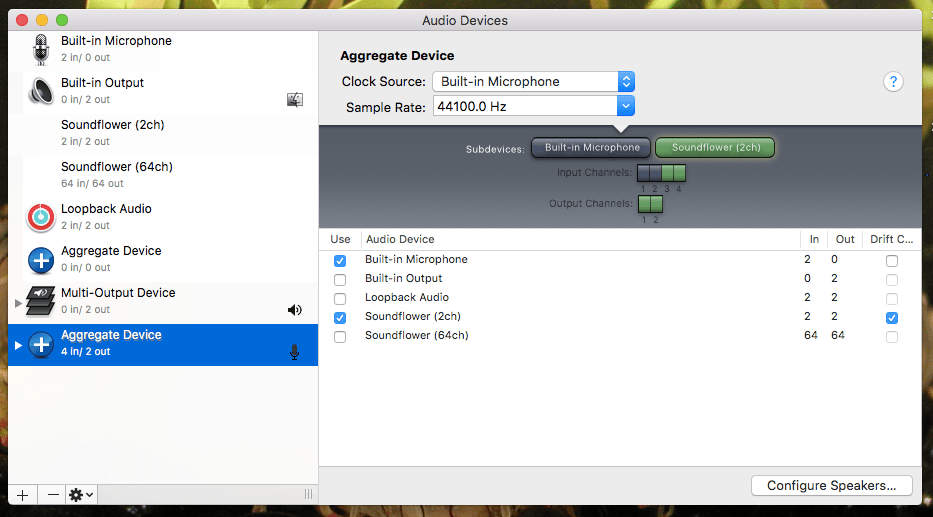This screenshot has height=517, width=933.
Task: Click the system sound effects icon on Built-in Output
Action: pos(295,99)
